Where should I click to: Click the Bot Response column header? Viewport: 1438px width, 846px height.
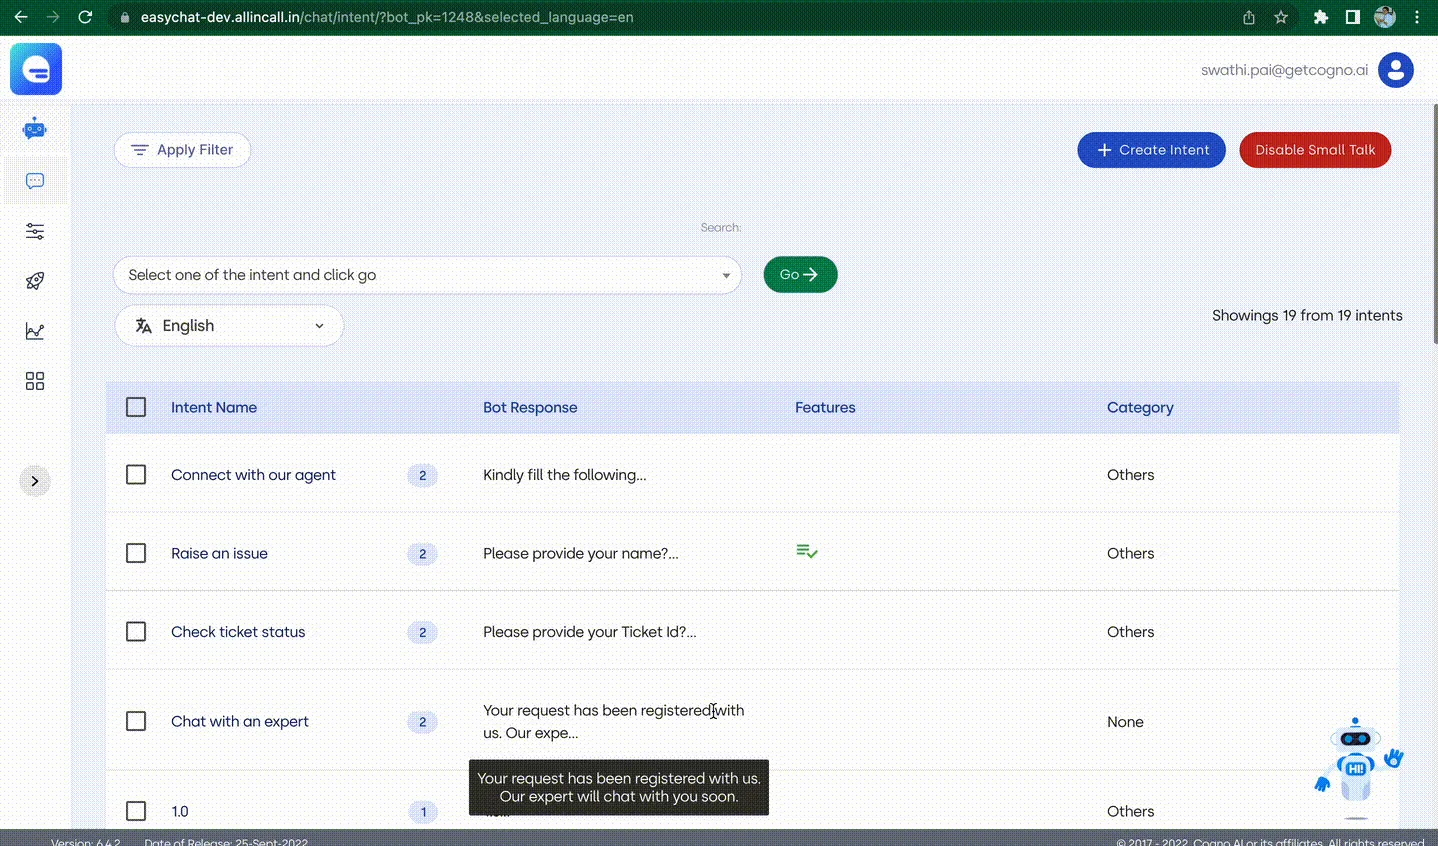coord(530,407)
